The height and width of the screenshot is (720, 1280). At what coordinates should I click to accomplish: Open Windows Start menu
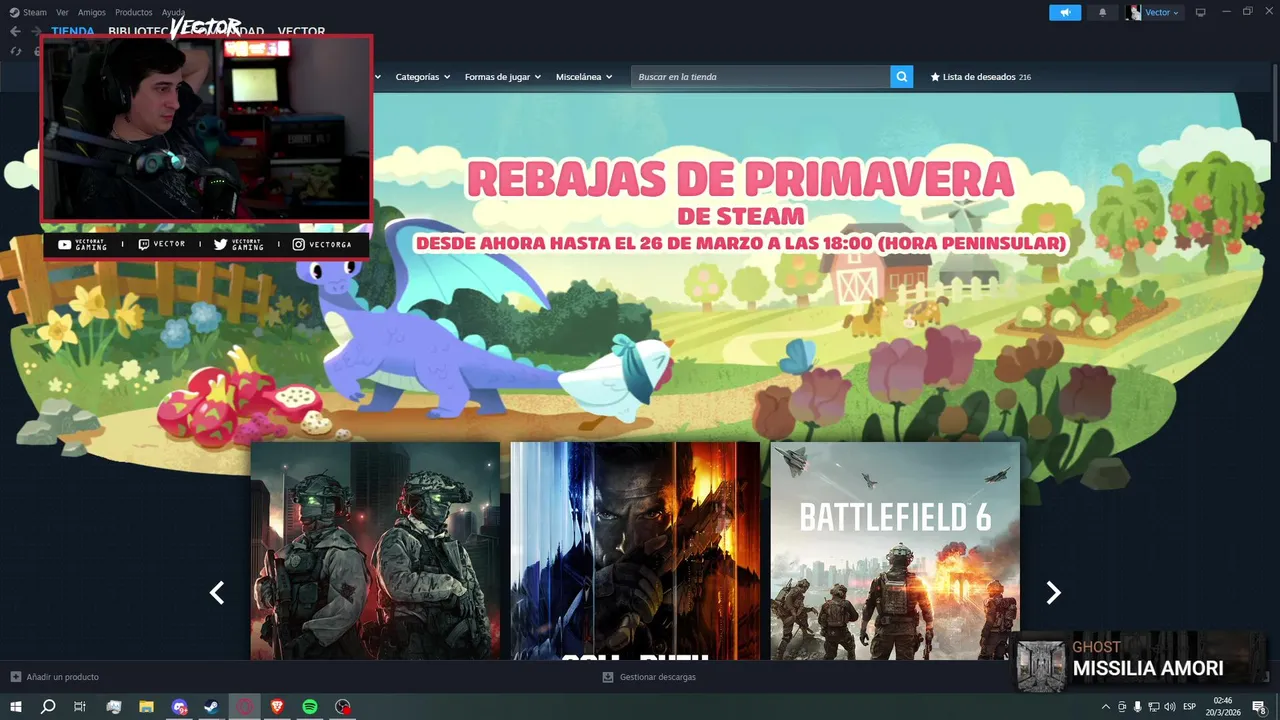tap(16, 707)
